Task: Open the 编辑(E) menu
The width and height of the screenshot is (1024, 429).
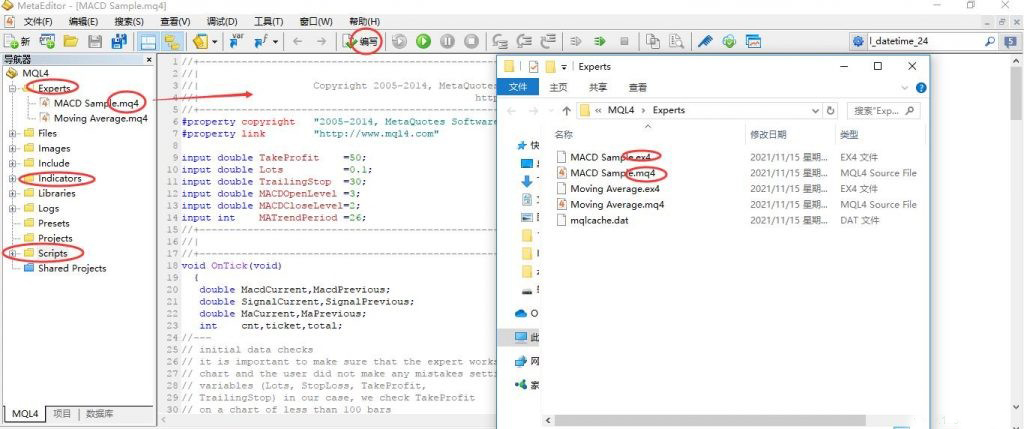Action: pos(84,22)
